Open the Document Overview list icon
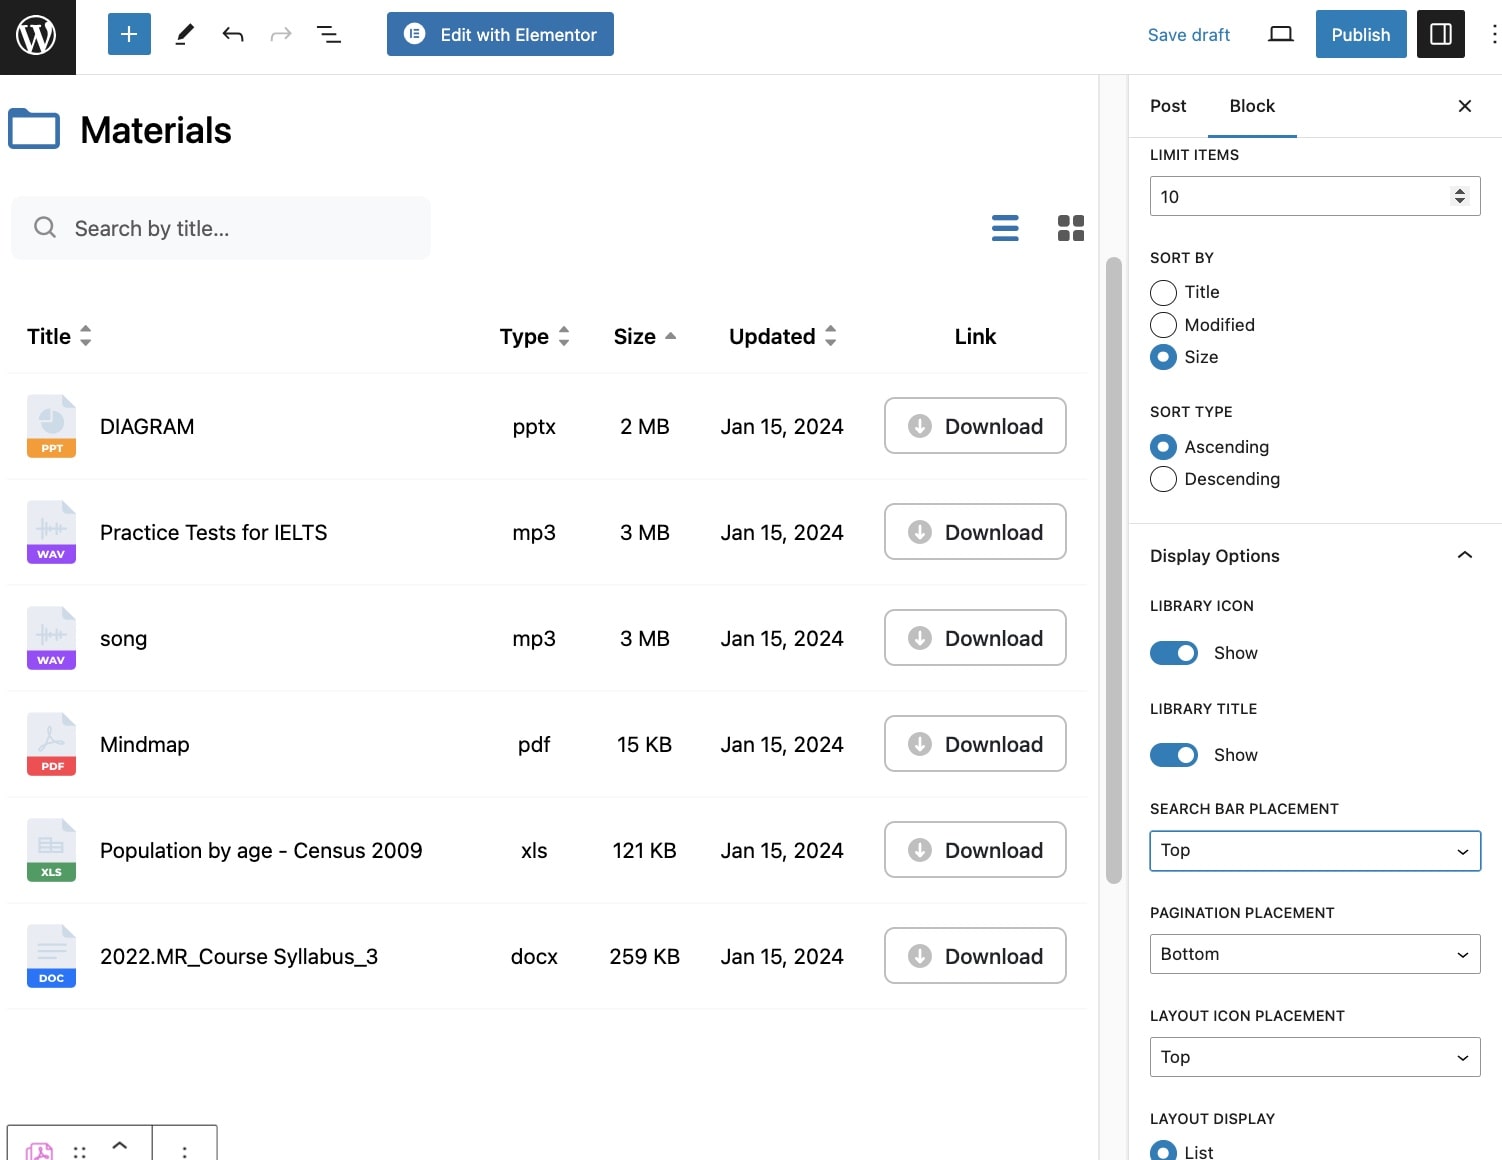Screen dimensions: 1502x1160 tap(329, 34)
